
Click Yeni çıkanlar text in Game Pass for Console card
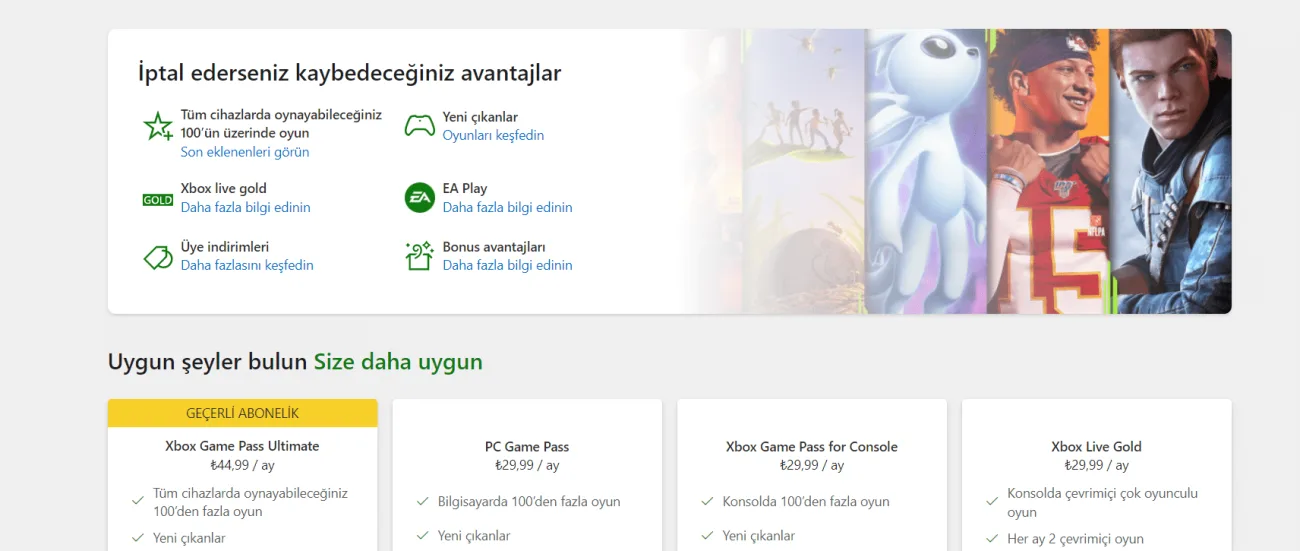click(759, 536)
